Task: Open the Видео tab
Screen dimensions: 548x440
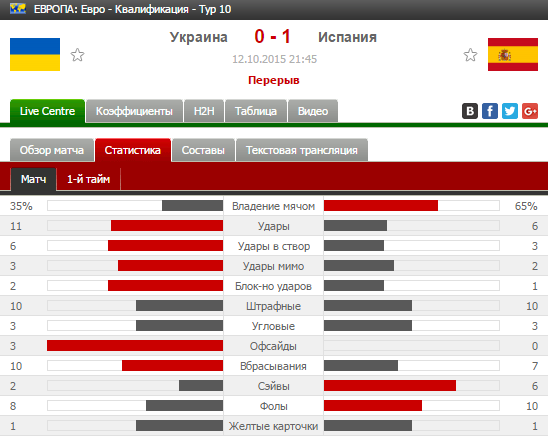Action: coord(313,111)
